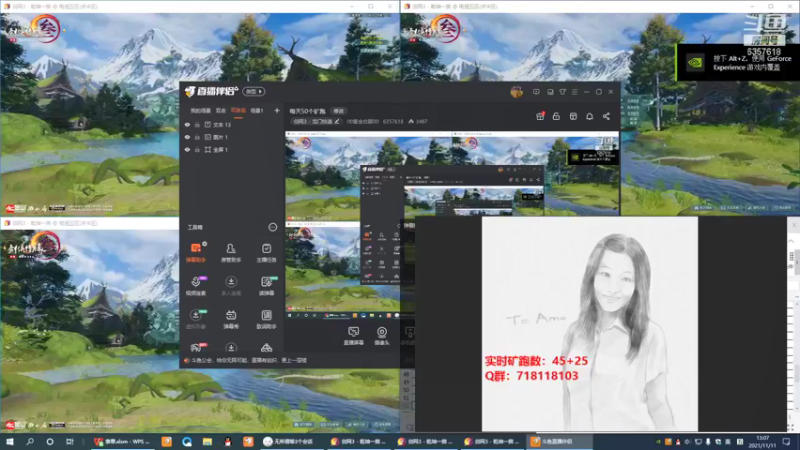Click the greyed download tool in the second toolbox row
This screenshot has height=450, width=800.
pyautogui.click(x=231, y=286)
